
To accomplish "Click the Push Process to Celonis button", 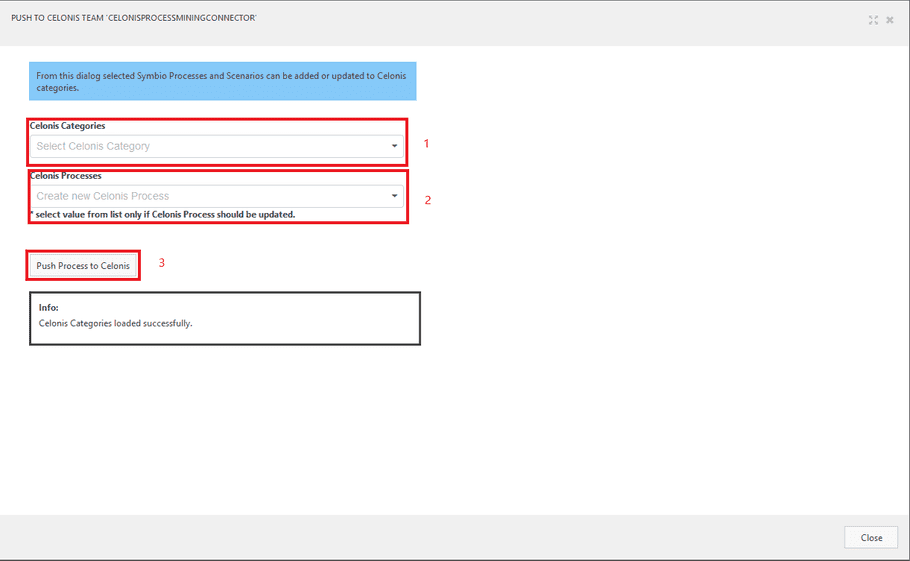I will (x=83, y=266).
